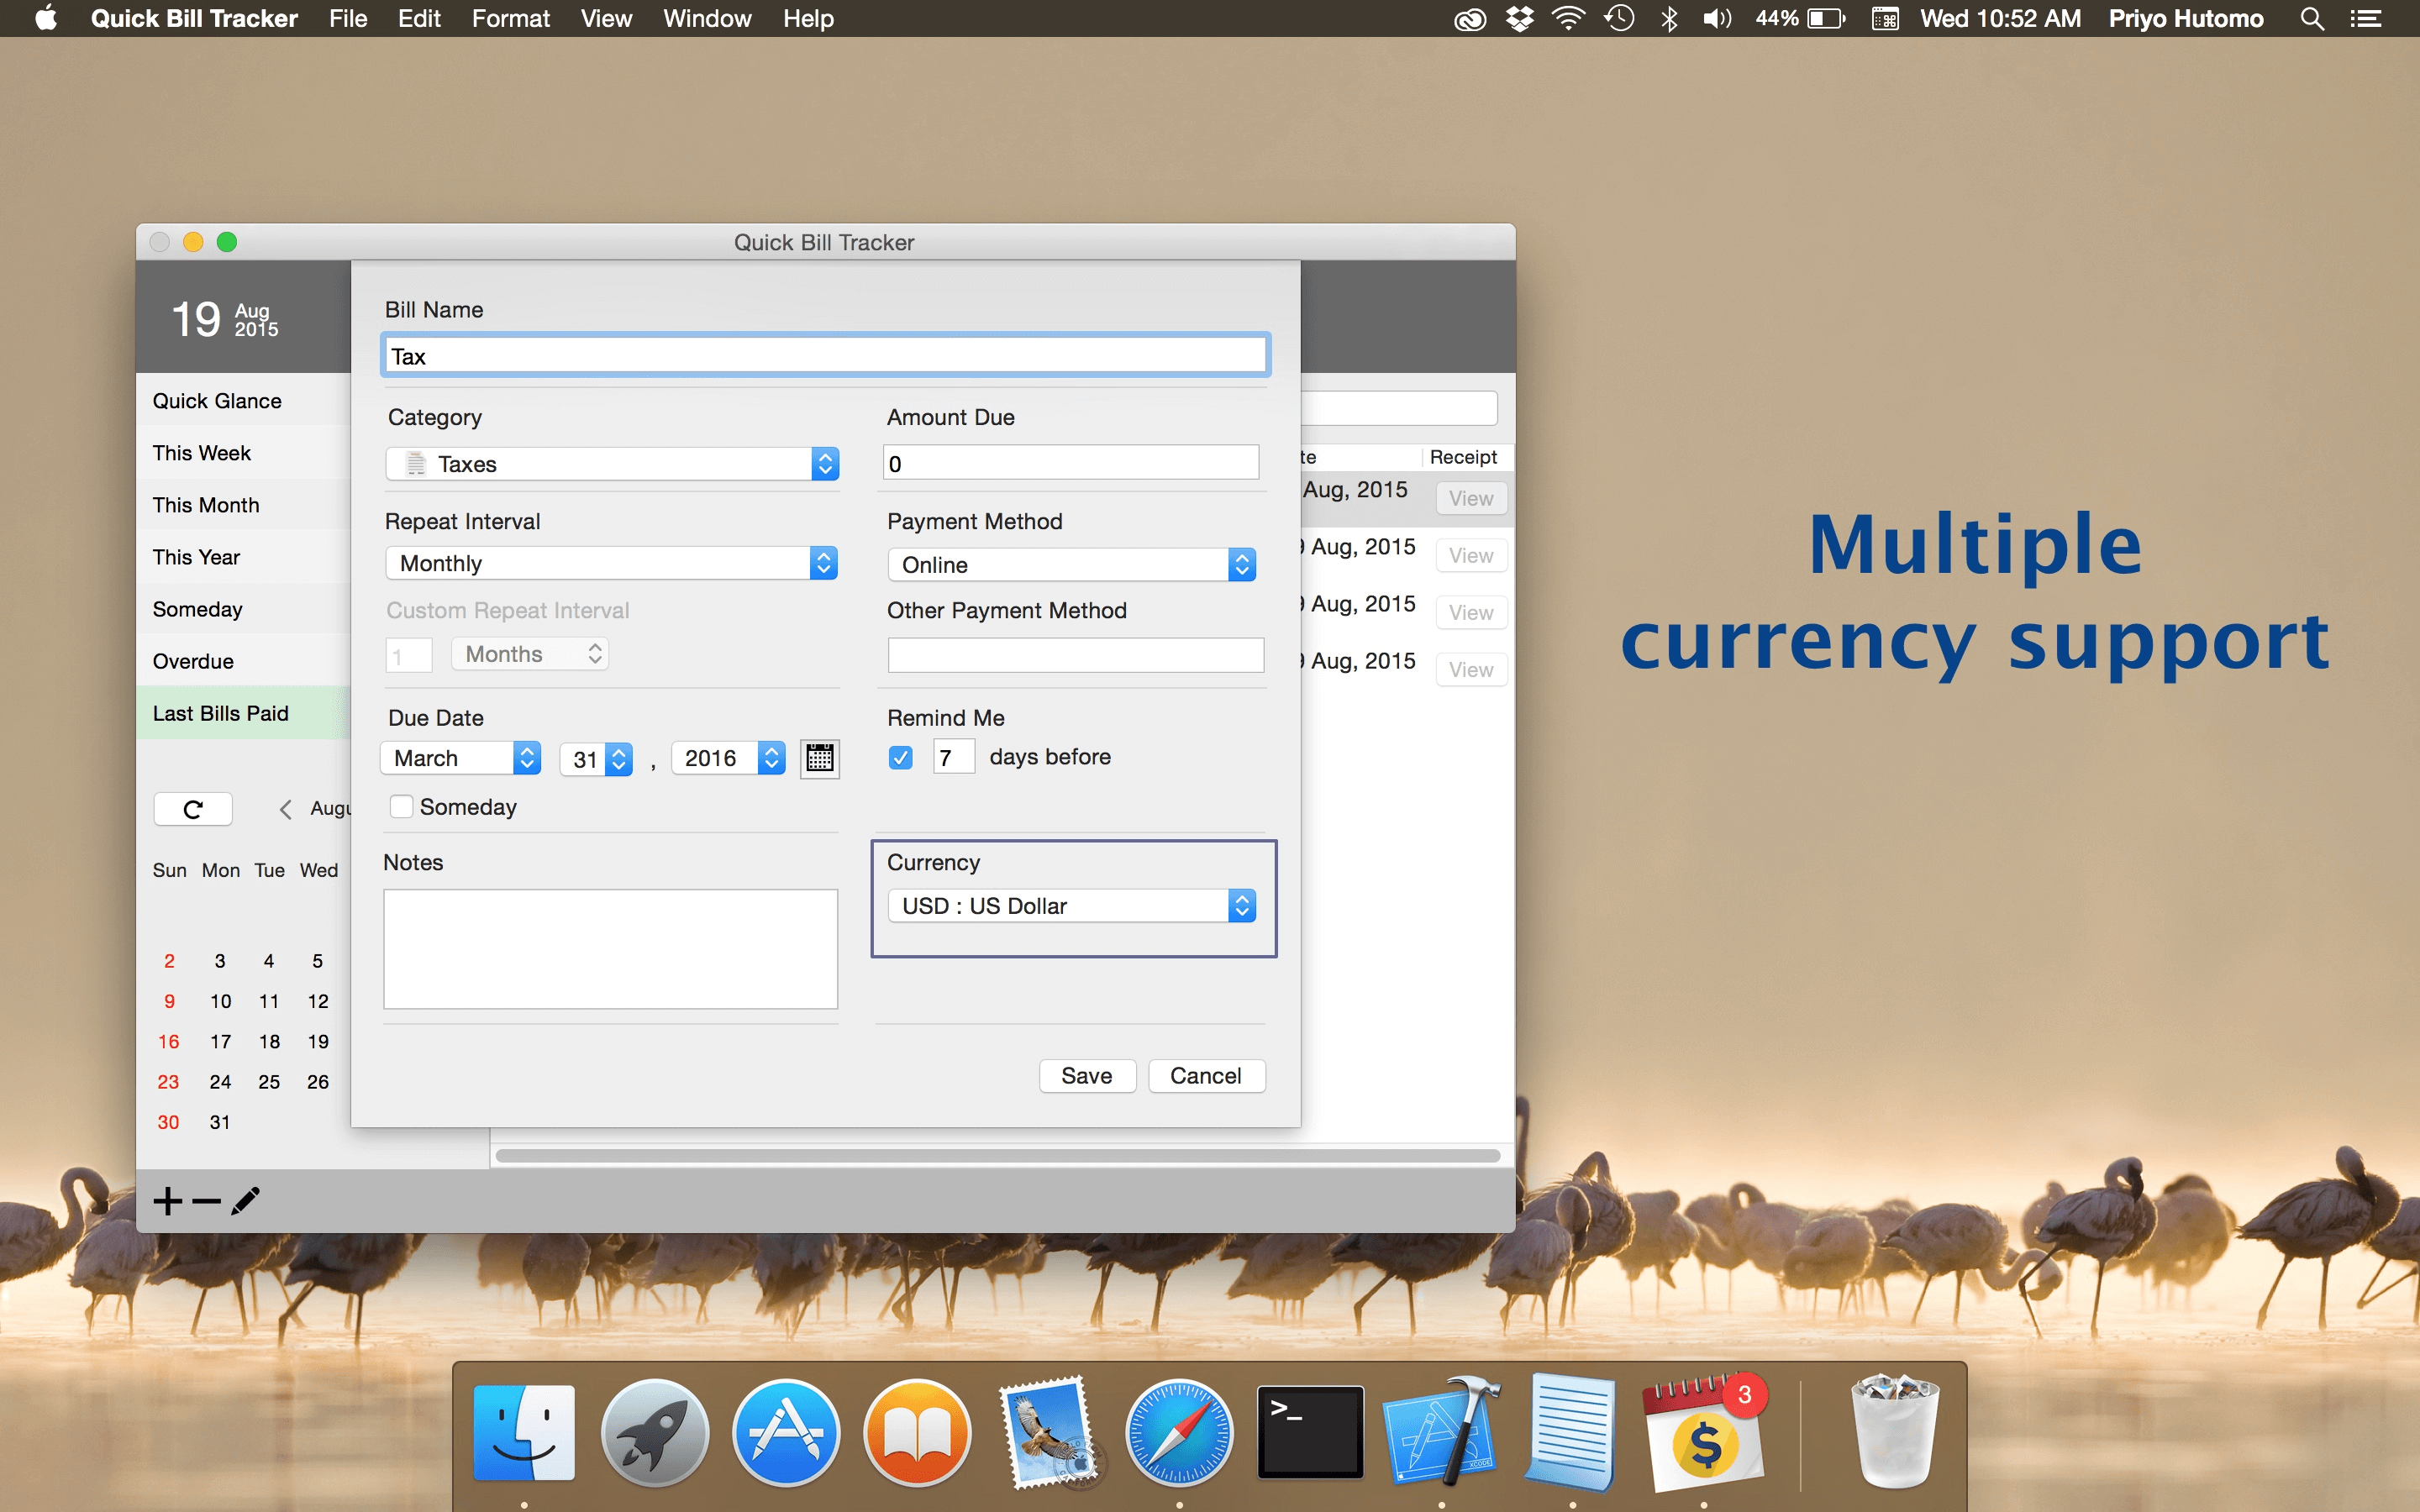2420x1512 pixels.
Task: Click the calendar refresh button
Action: (193, 809)
